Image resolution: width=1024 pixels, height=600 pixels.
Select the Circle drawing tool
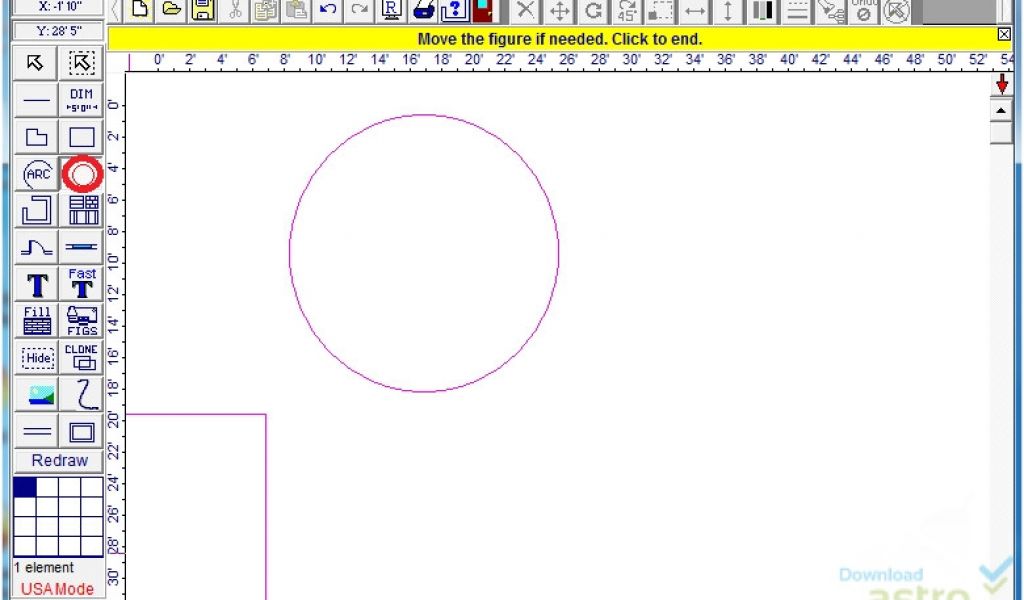(82, 174)
